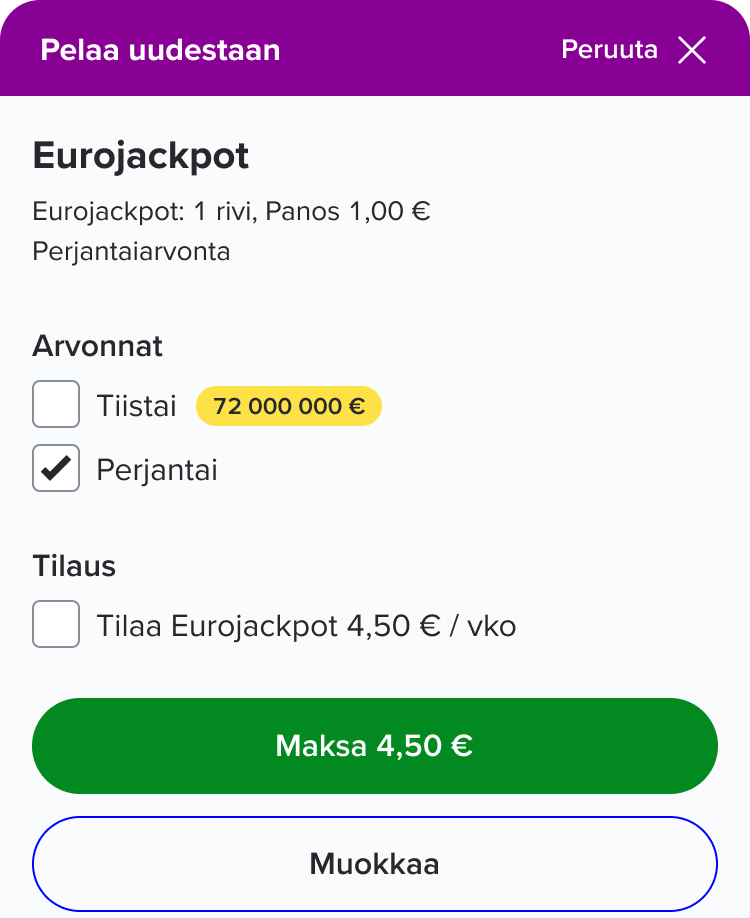
Task: Click the Muokkaa button
Action: click(x=375, y=864)
